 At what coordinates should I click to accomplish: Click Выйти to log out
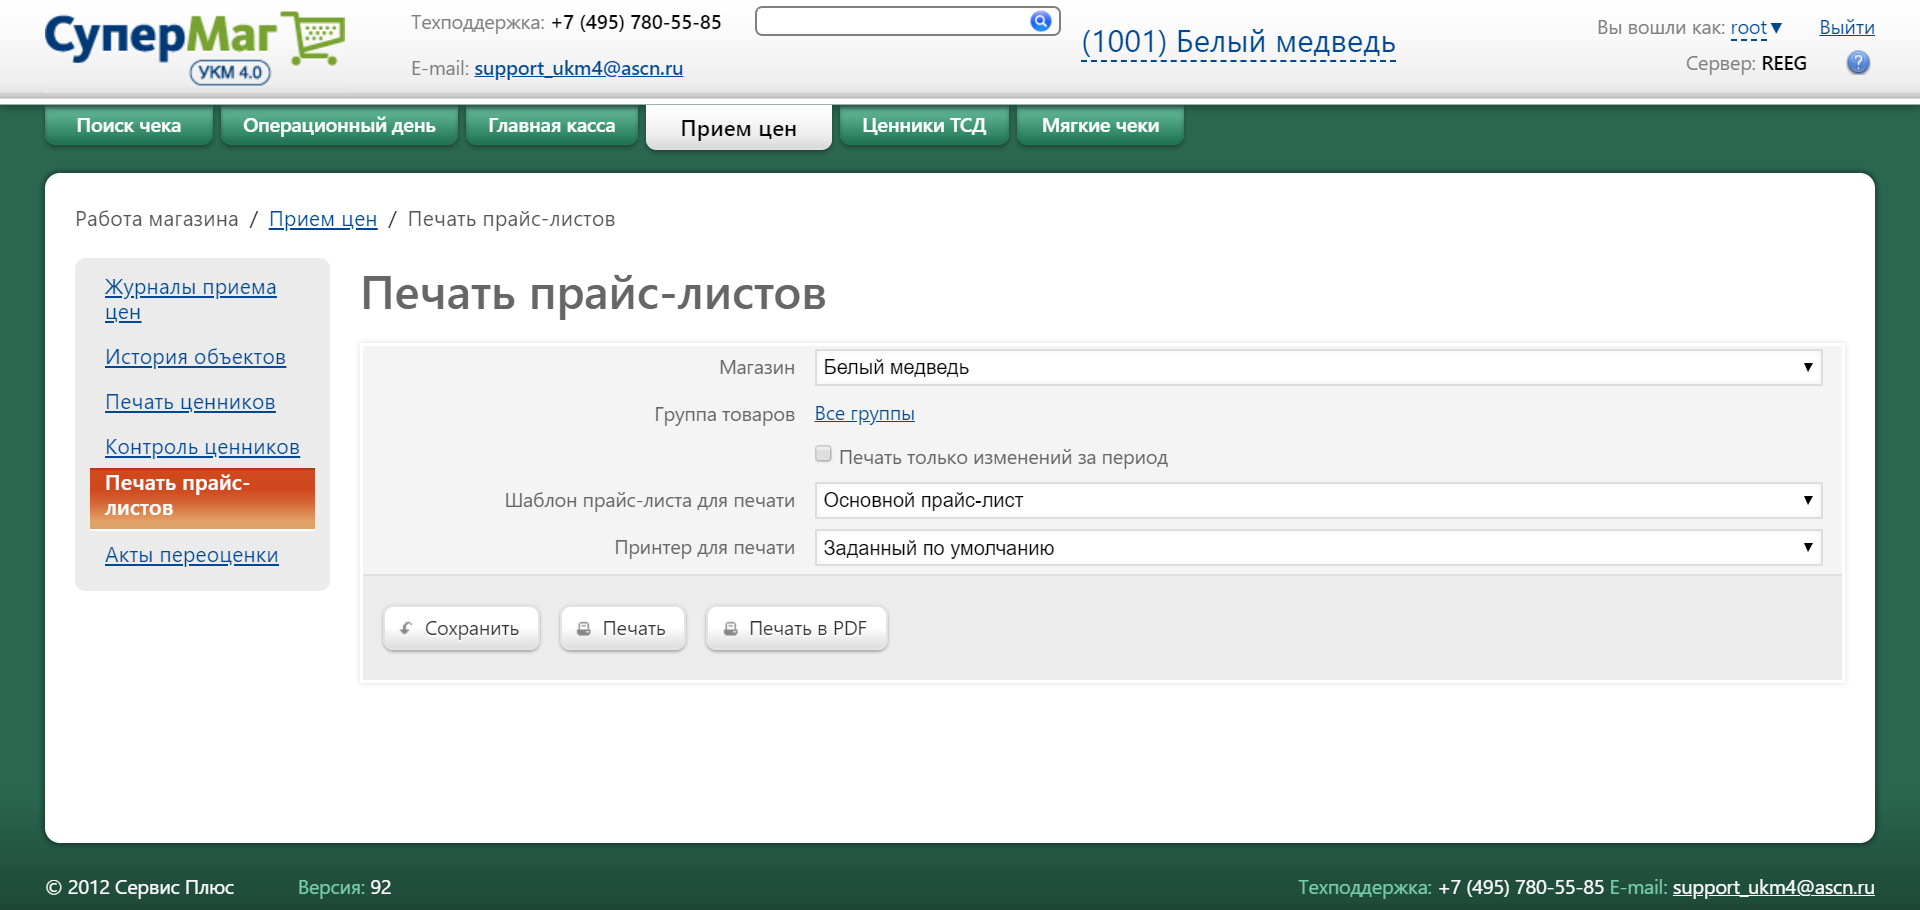pyautogui.click(x=1847, y=28)
